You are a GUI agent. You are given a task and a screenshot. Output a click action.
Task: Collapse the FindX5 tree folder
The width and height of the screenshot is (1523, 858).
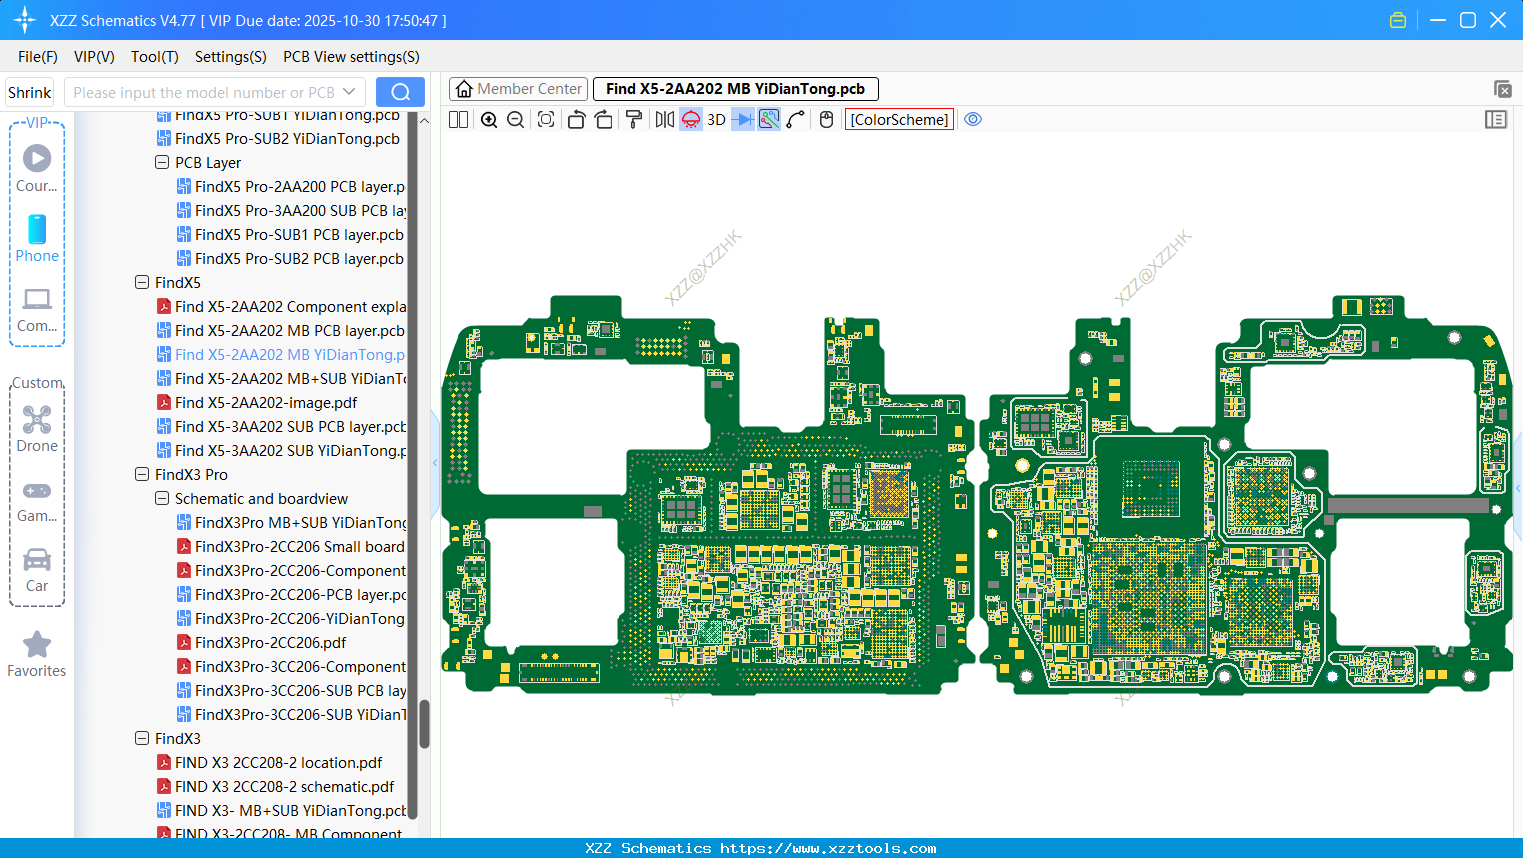(142, 283)
